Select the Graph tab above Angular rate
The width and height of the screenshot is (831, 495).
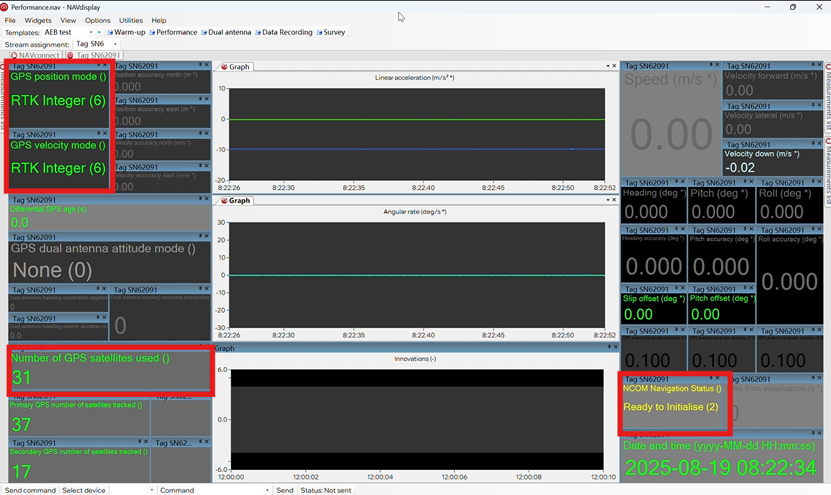click(235, 200)
